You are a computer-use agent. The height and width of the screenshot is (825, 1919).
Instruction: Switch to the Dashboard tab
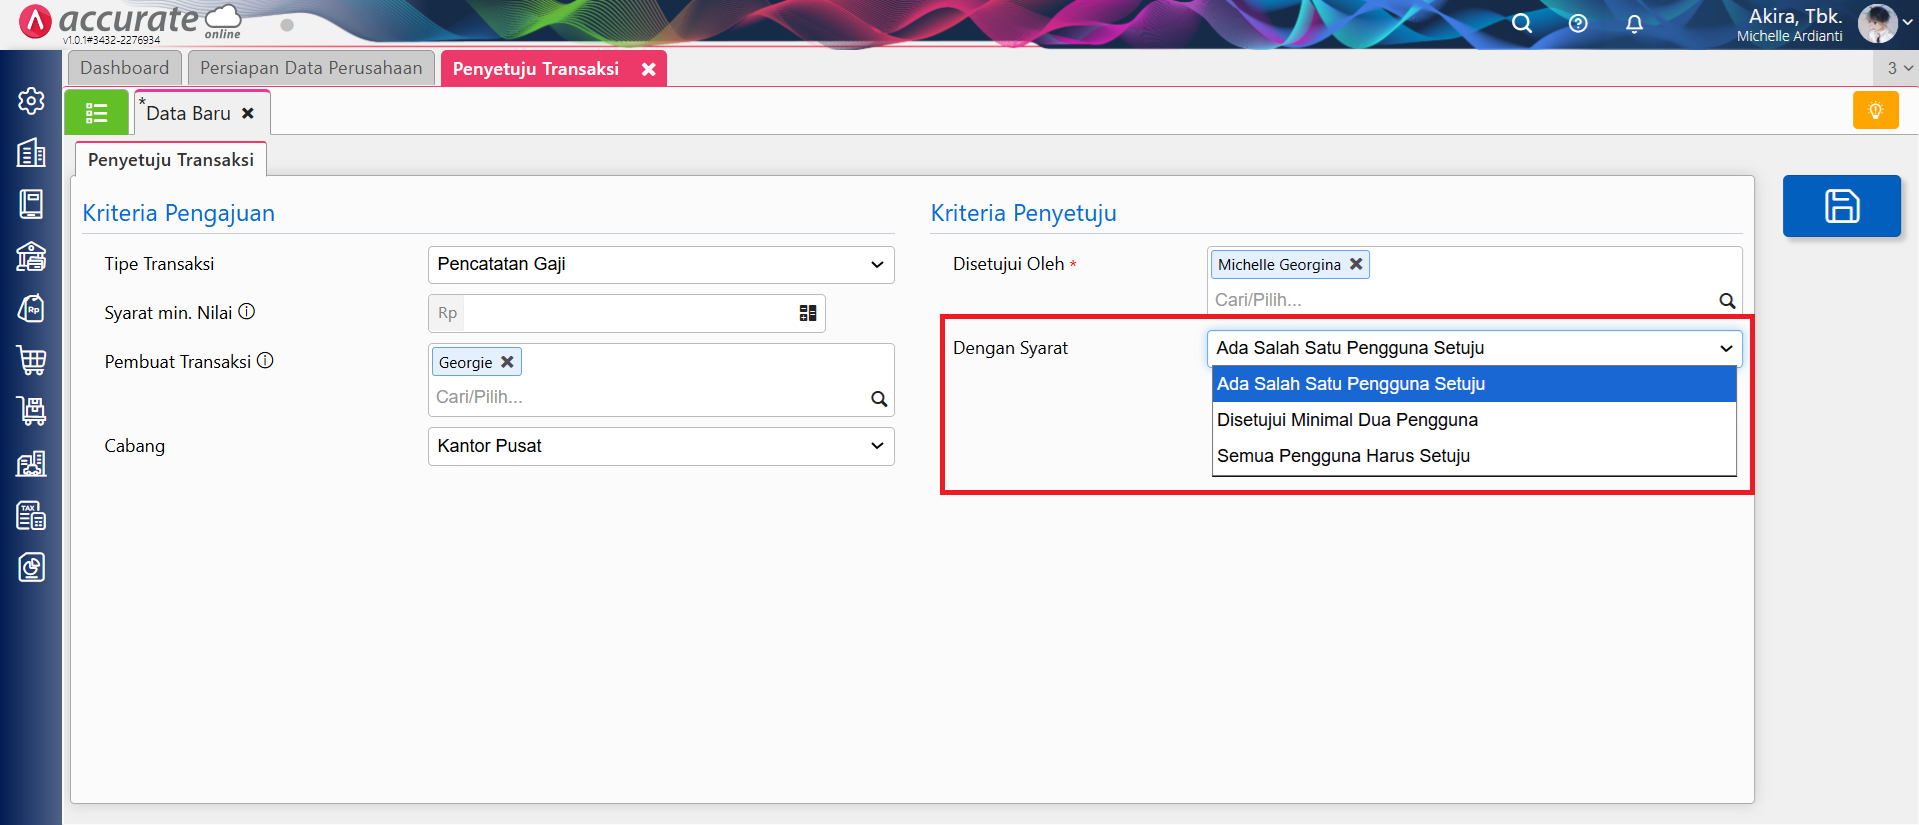point(125,68)
